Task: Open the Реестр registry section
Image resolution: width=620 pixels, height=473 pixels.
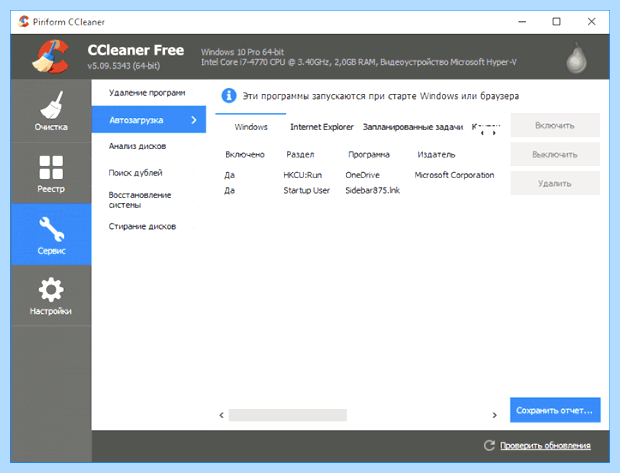Action: 51,173
